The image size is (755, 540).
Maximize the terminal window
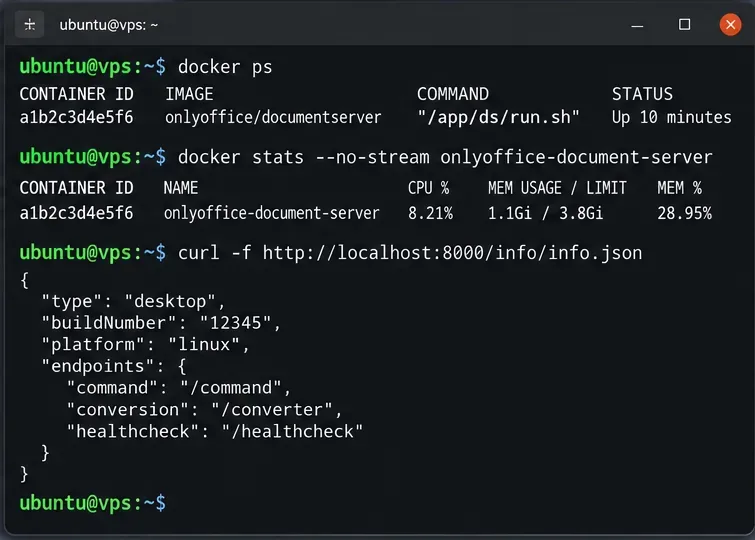click(684, 25)
